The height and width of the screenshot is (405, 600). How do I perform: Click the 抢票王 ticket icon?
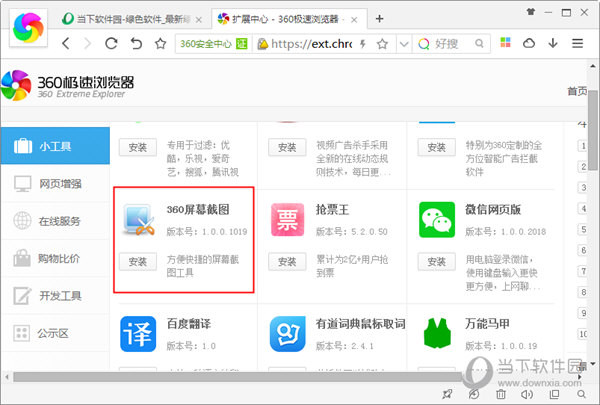287,220
